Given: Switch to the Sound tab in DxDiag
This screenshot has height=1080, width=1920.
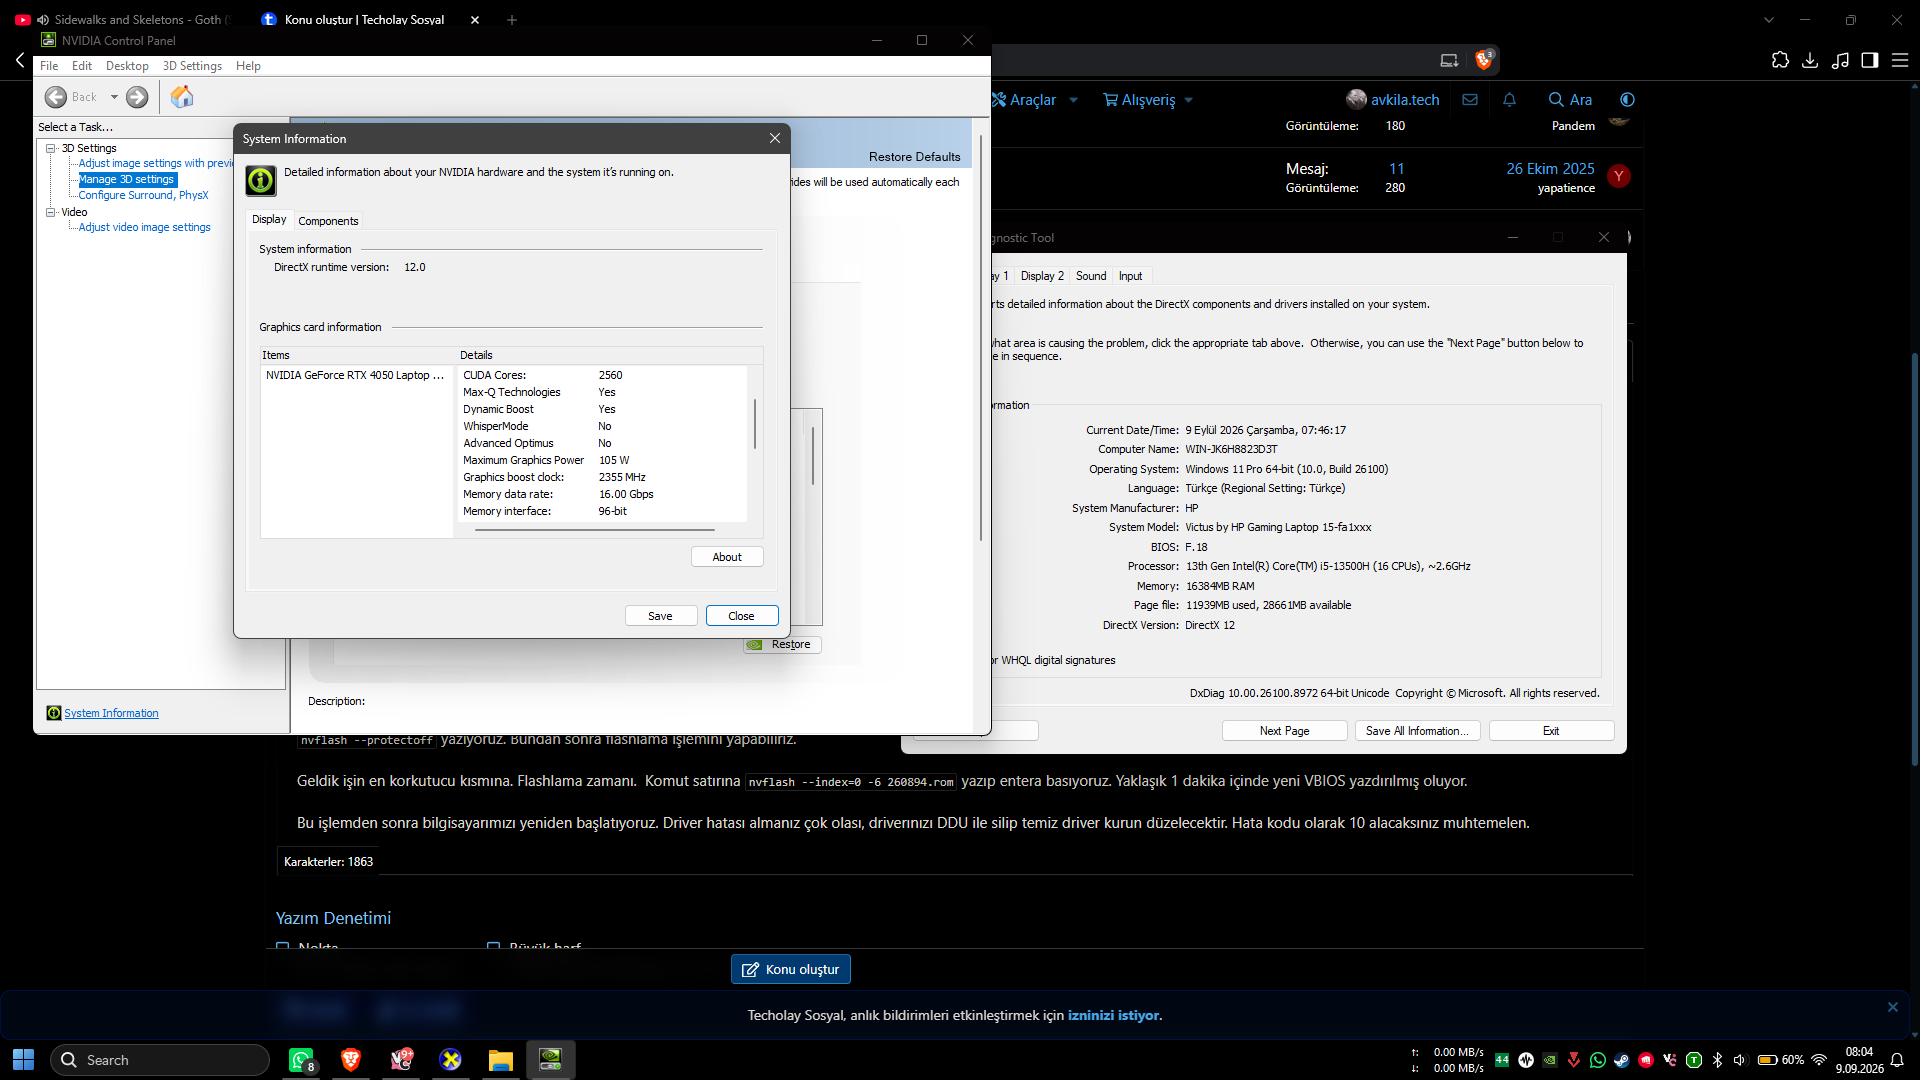Looking at the screenshot, I should pos(1091,276).
